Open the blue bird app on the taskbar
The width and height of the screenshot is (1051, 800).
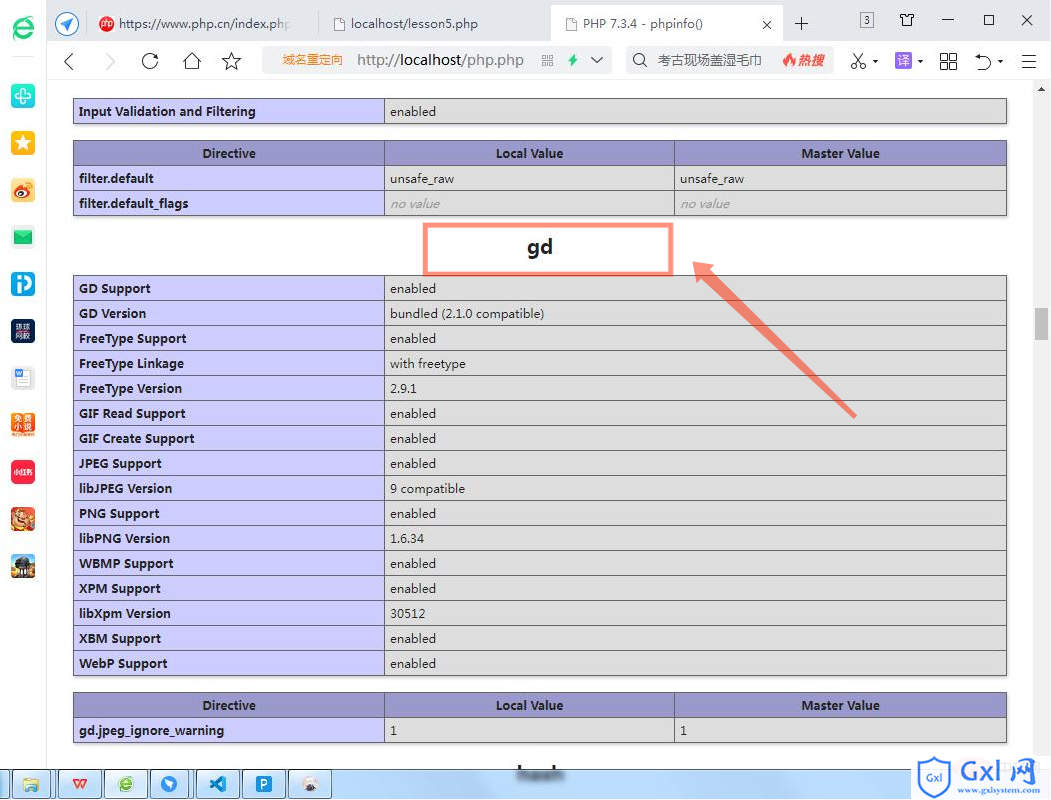tap(169, 784)
